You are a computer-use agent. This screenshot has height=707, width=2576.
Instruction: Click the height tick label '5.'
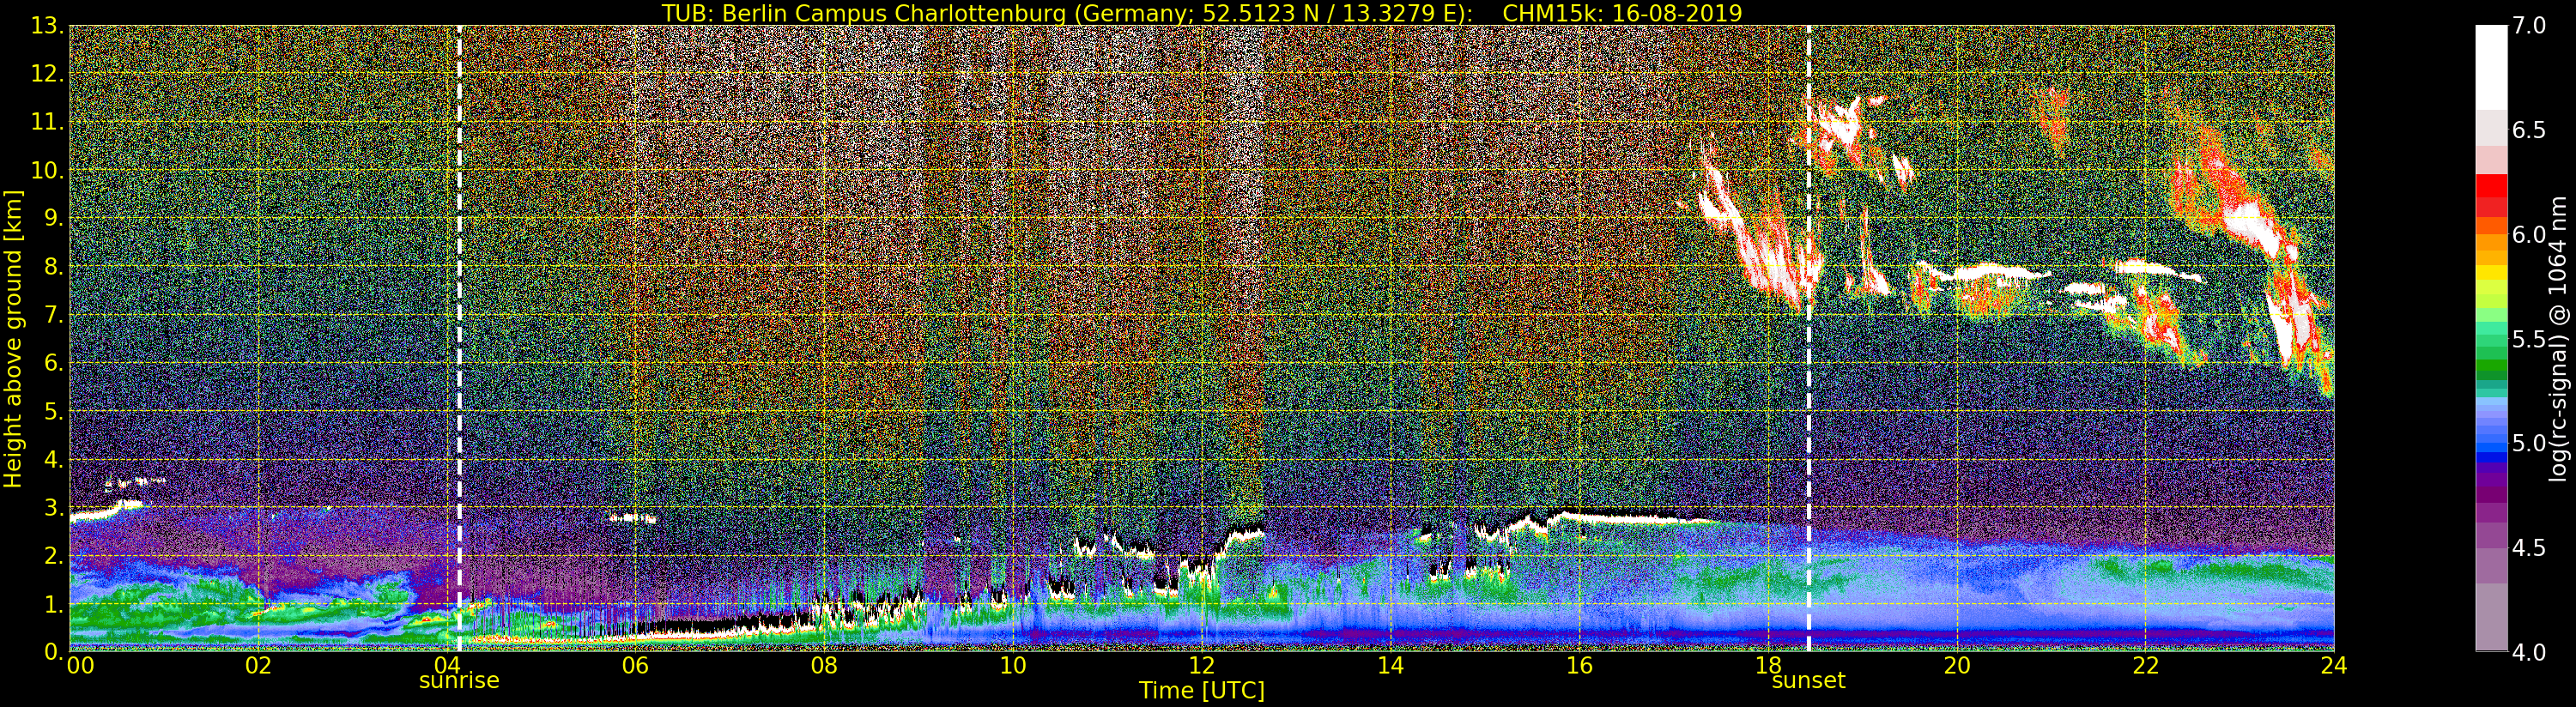pyautogui.click(x=53, y=411)
